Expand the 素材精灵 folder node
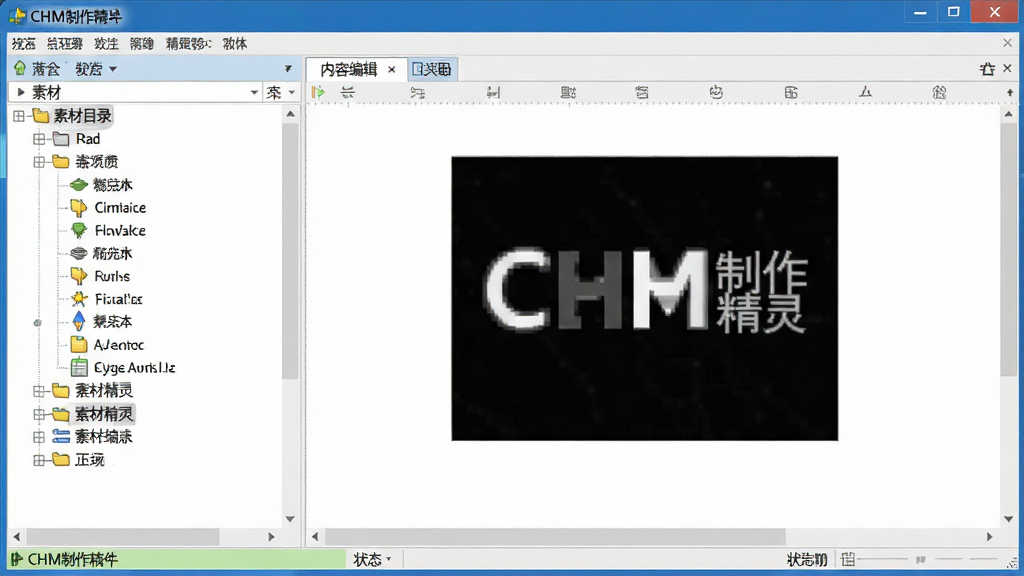Screen dimensions: 1024x576 (39, 391)
